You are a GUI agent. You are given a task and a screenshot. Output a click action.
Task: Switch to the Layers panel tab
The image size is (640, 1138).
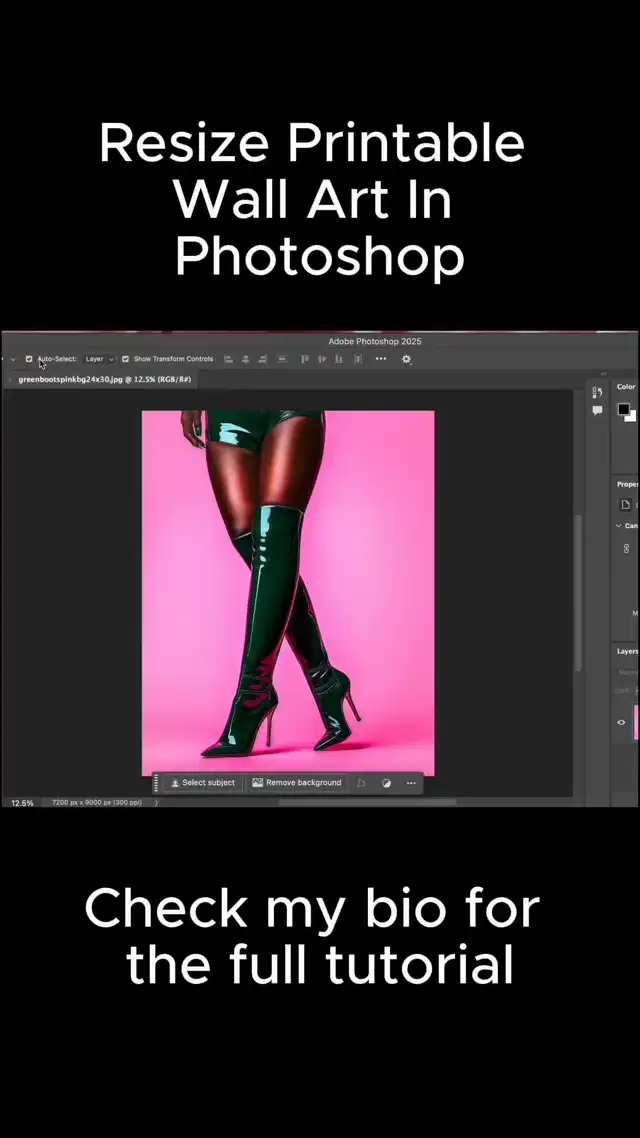pyautogui.click(x=628, y=651)
